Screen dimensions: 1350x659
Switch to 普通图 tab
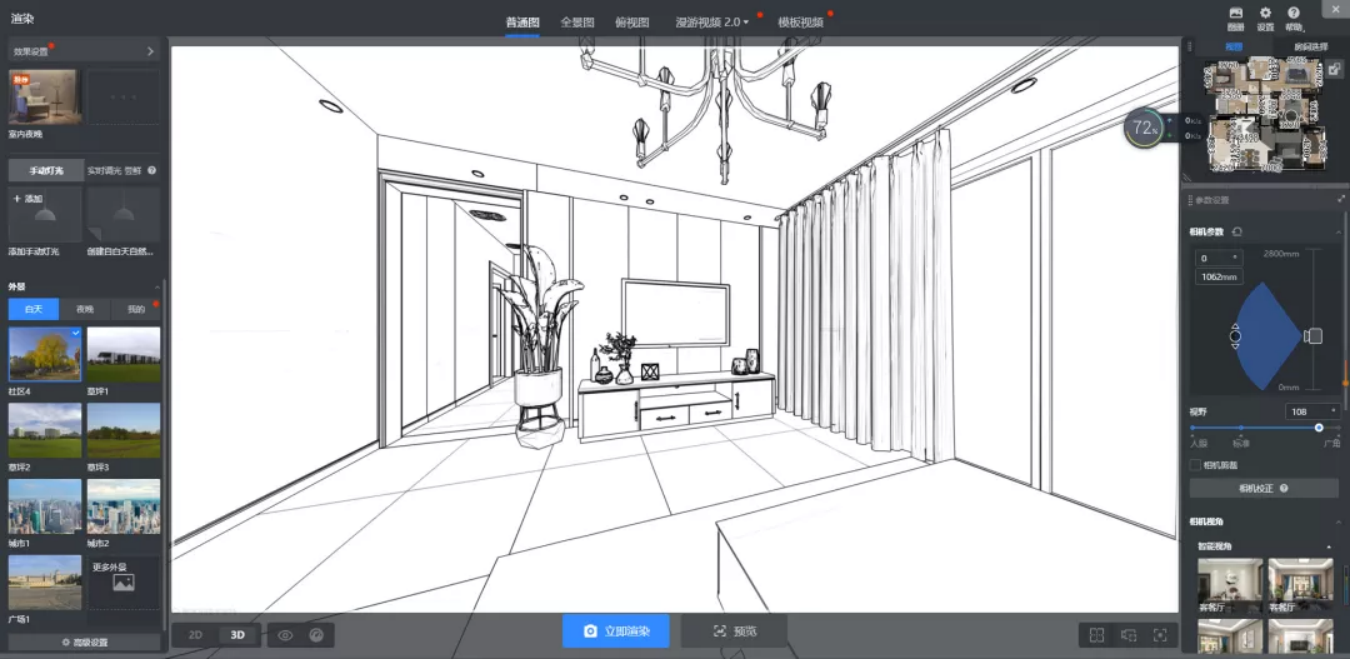pyautogui.click(x=522, y=22)
